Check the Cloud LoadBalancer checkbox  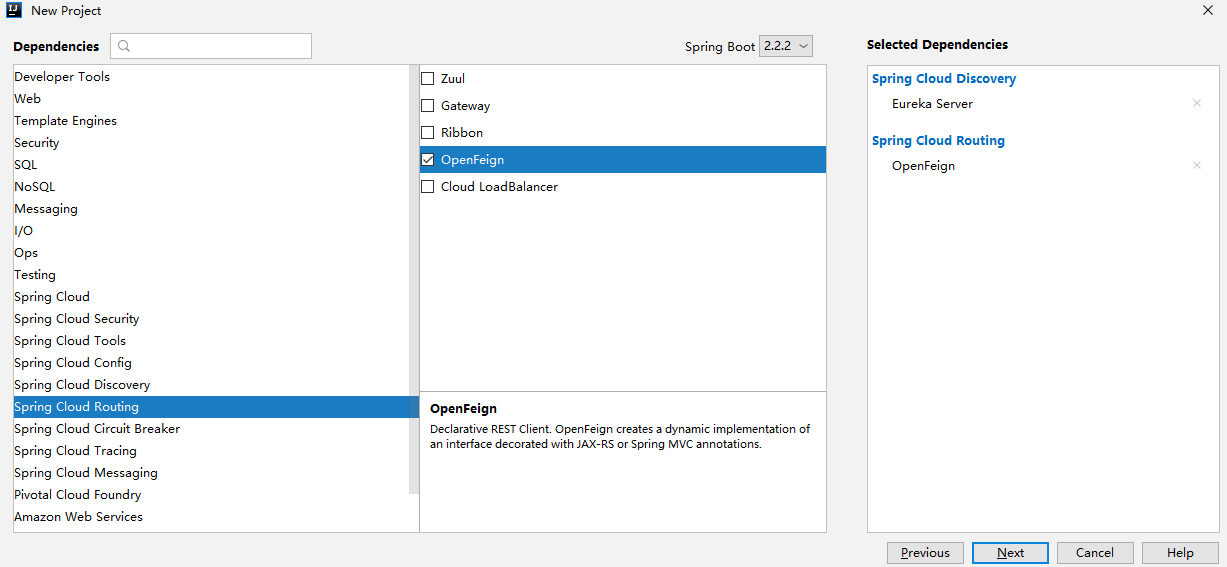(x=428, y=187)
